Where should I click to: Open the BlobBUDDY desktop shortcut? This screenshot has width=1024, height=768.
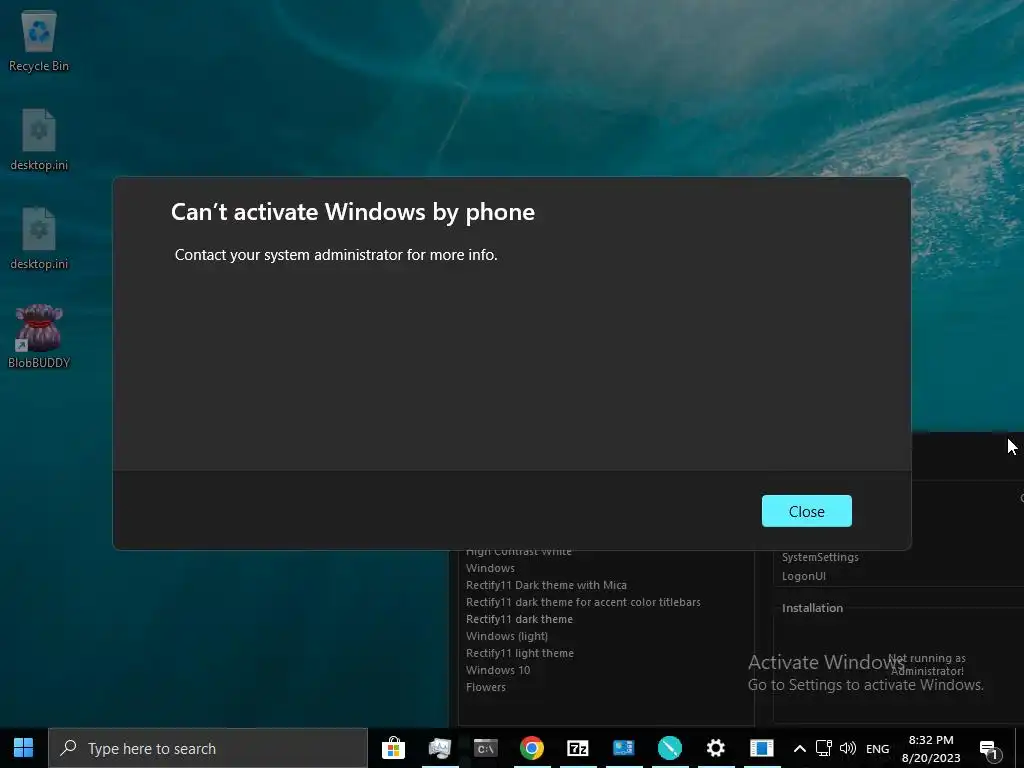click(x=39, y=336)
